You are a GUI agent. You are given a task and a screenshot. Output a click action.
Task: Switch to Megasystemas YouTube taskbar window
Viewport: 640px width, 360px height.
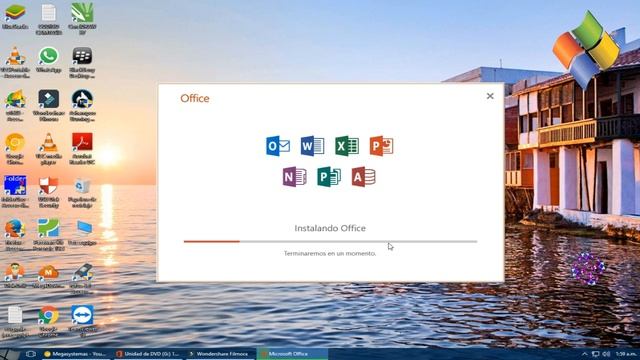point(76,354)
